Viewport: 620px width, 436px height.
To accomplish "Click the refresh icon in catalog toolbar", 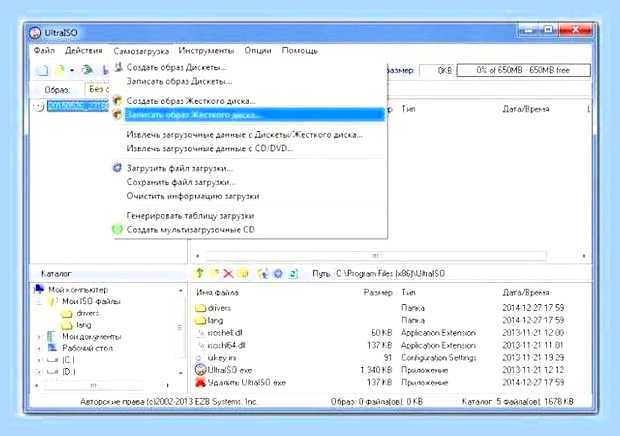I will pos(293,274).
